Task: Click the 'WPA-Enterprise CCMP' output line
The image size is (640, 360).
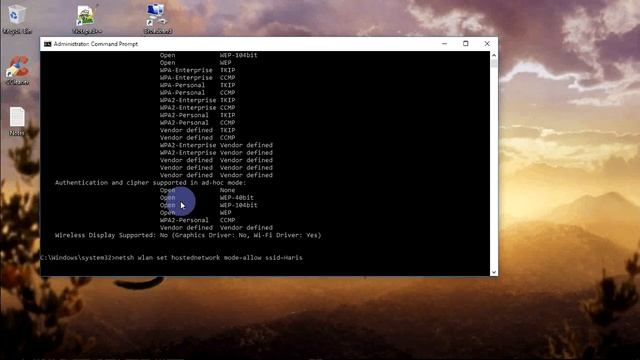Action: click(198, 78)
